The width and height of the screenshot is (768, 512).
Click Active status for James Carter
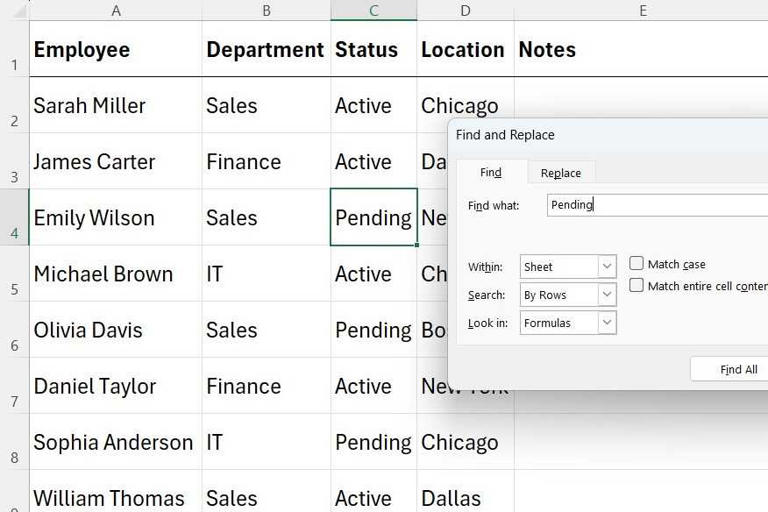(x=374, y=161)
